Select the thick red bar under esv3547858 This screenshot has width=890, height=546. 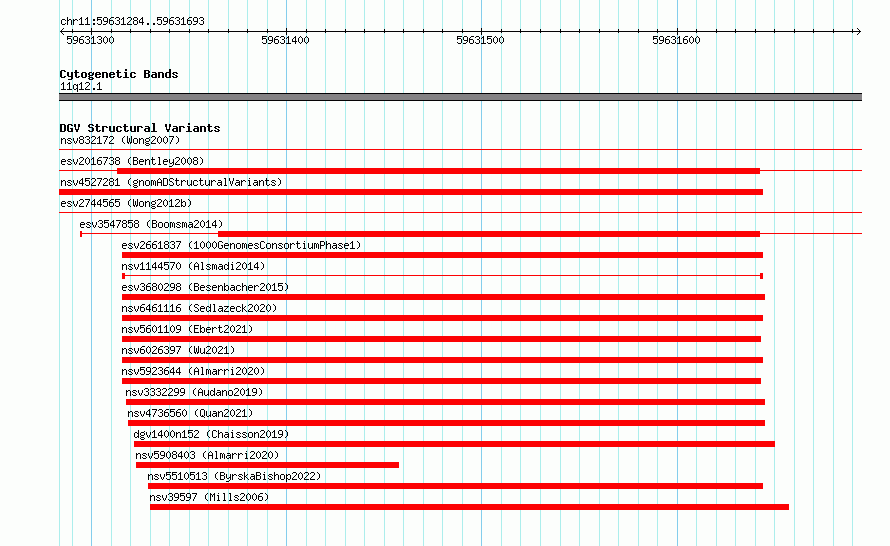click(489, 234)
